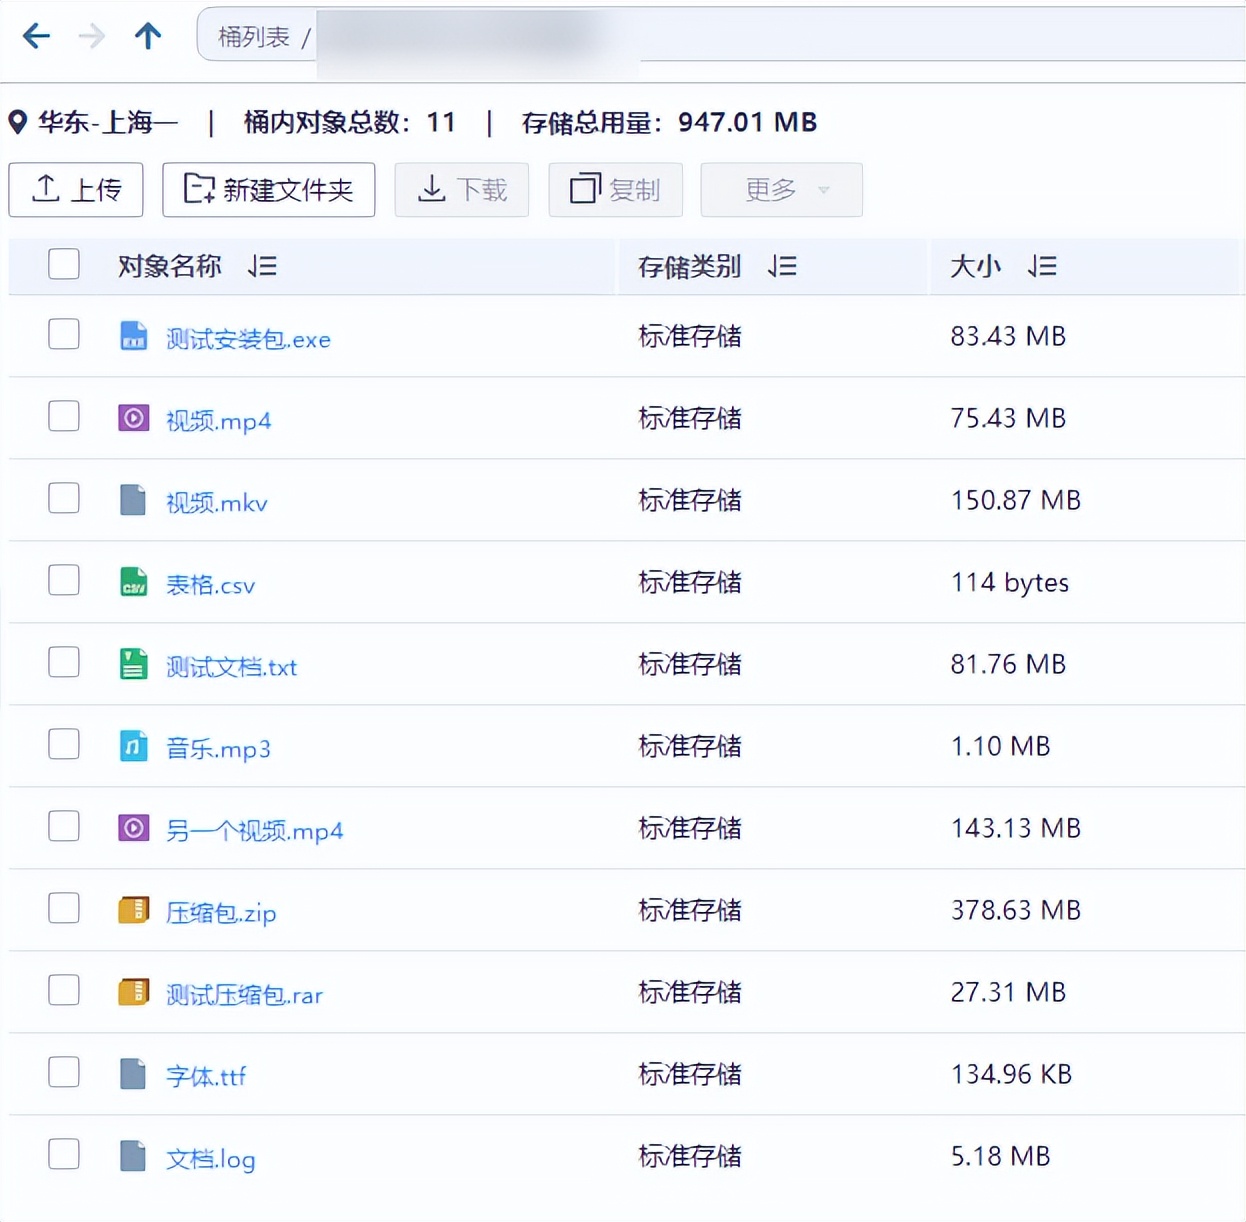Open the 测试文档.txt file link

[229, 666]
